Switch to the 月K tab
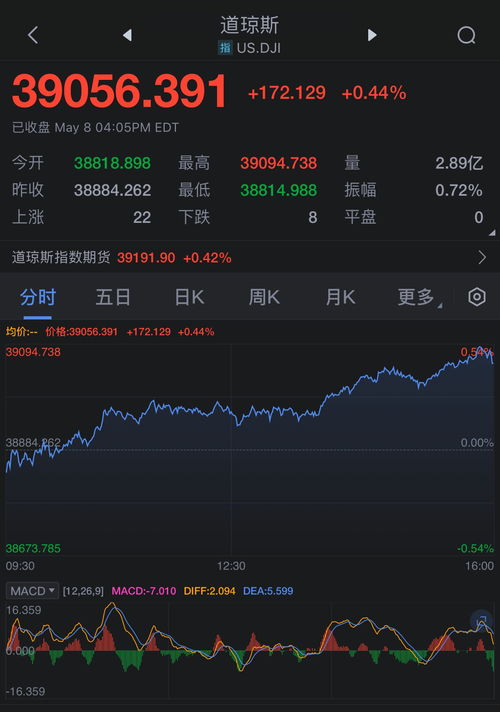500x712 pixels. coord(340,297)
